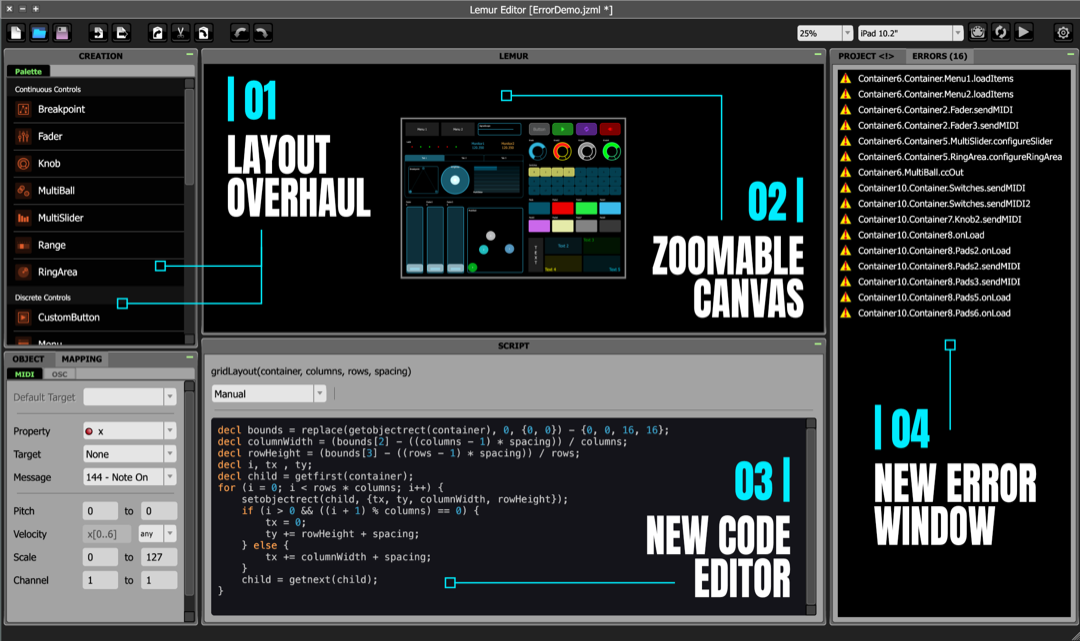Redo the action with the right arrow icon
Viewport: 1080px width, 641px height.
(262, 32)
